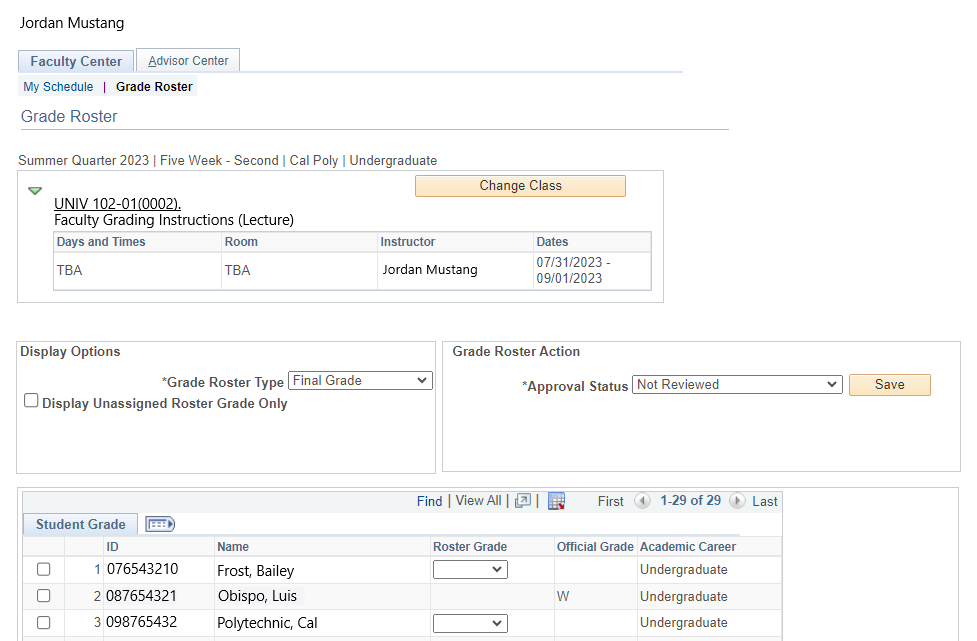Select the Student Grade tab
This screenshot has height=641, width=977.
(x=81, y=524)
